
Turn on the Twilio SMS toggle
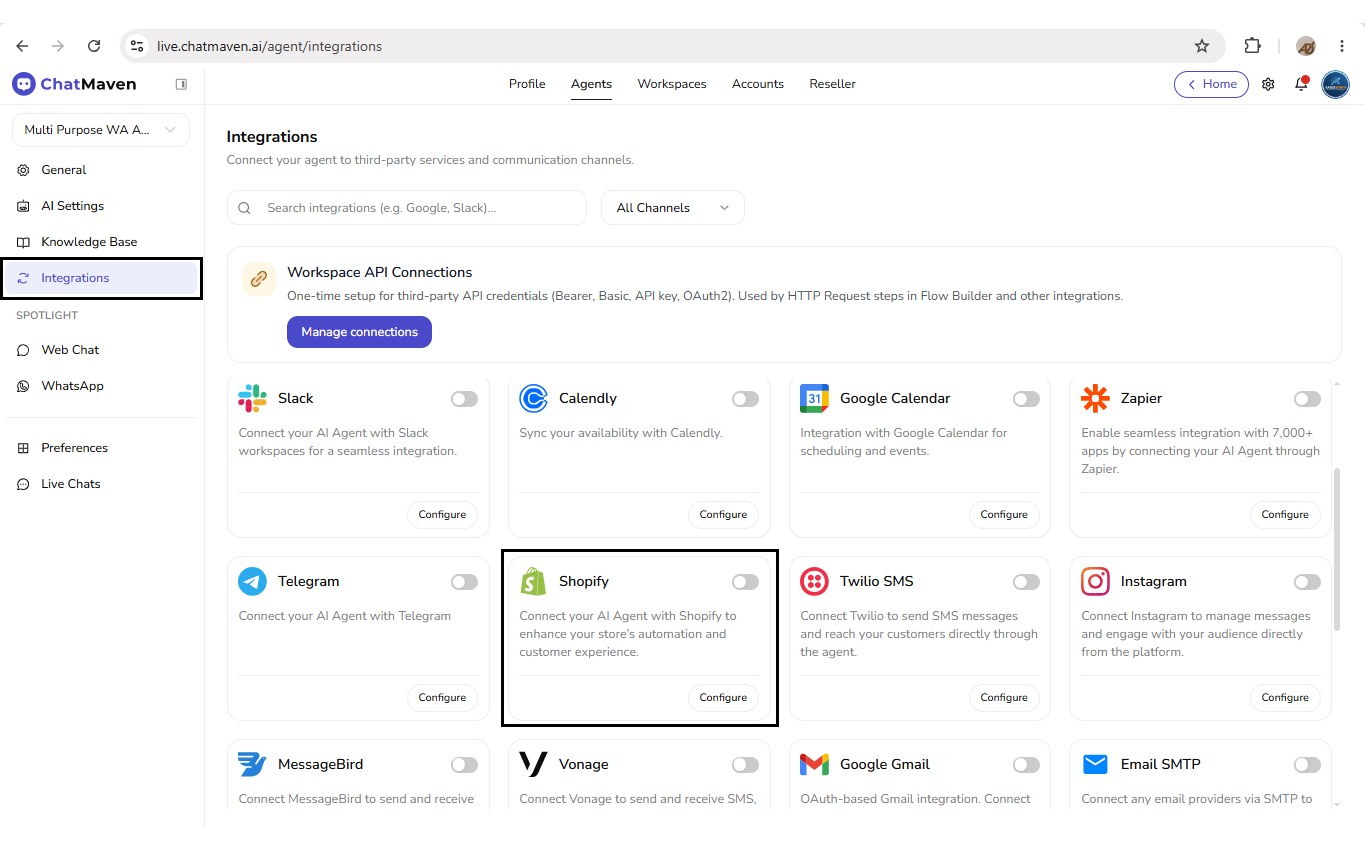(1026, 582)
